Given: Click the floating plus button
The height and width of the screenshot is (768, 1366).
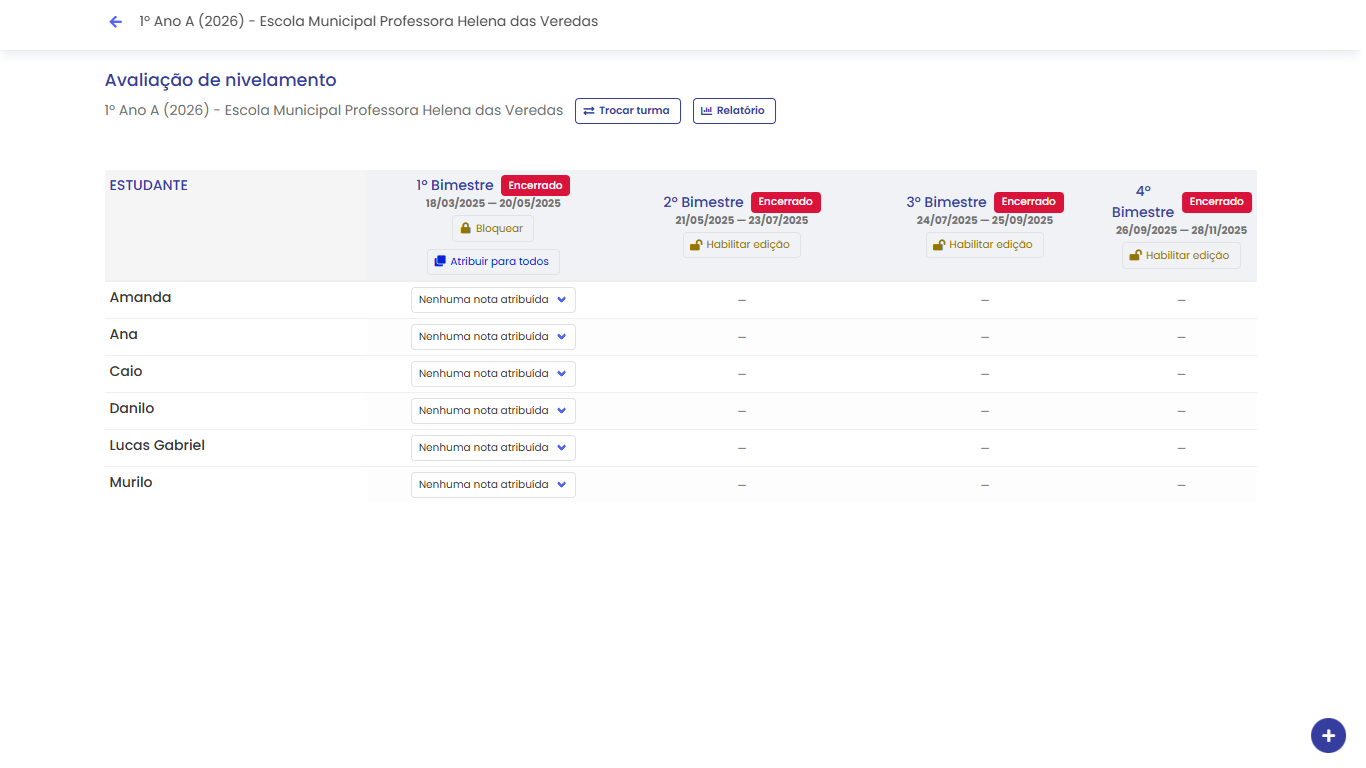Looking at the screenshot, I should [1328, 735].
